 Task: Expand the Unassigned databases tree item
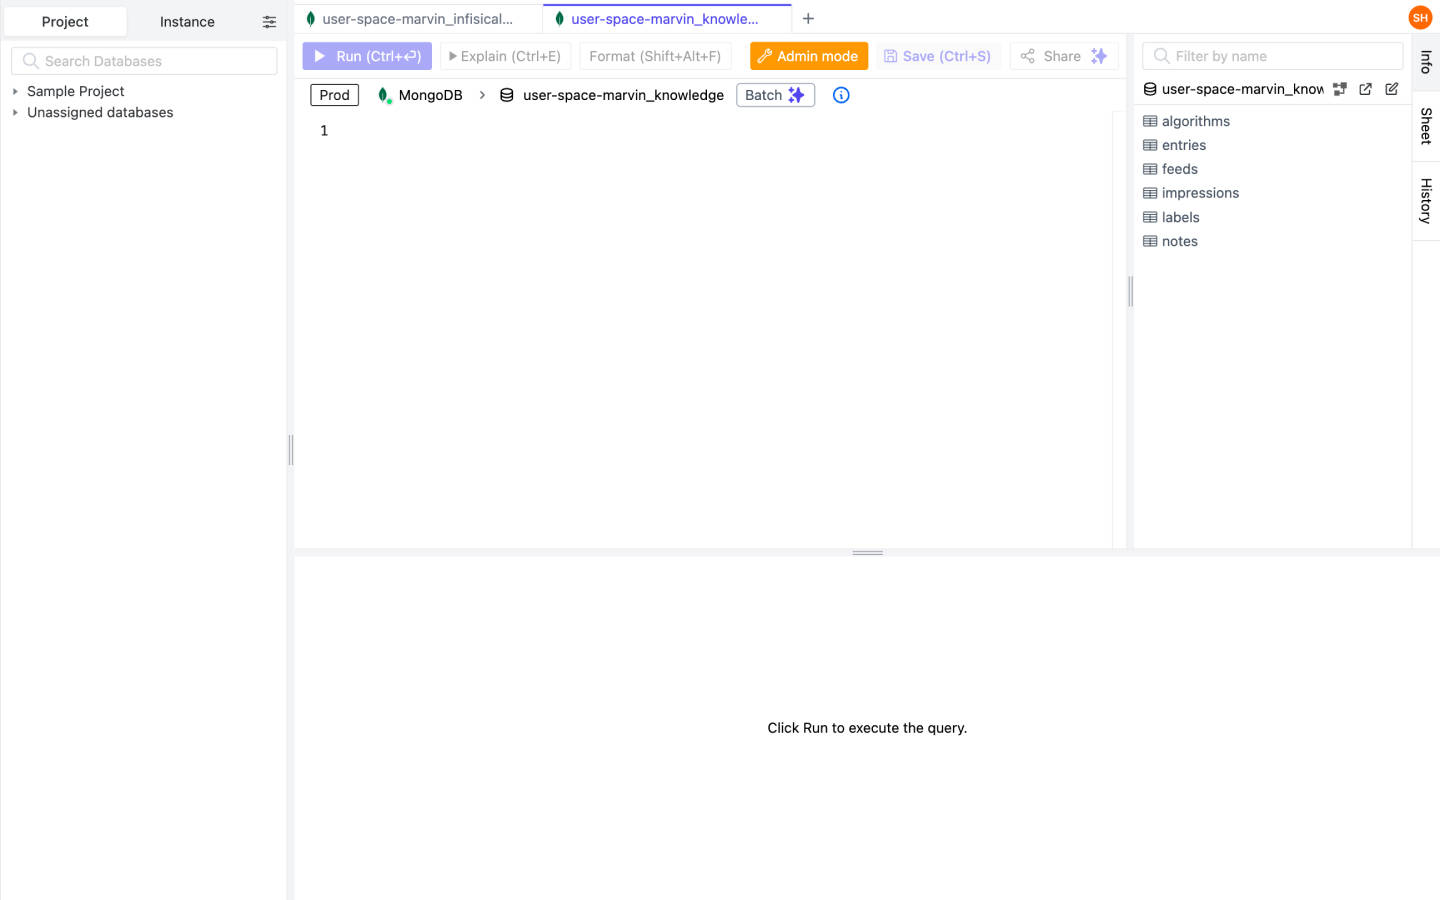pos(14,112)
